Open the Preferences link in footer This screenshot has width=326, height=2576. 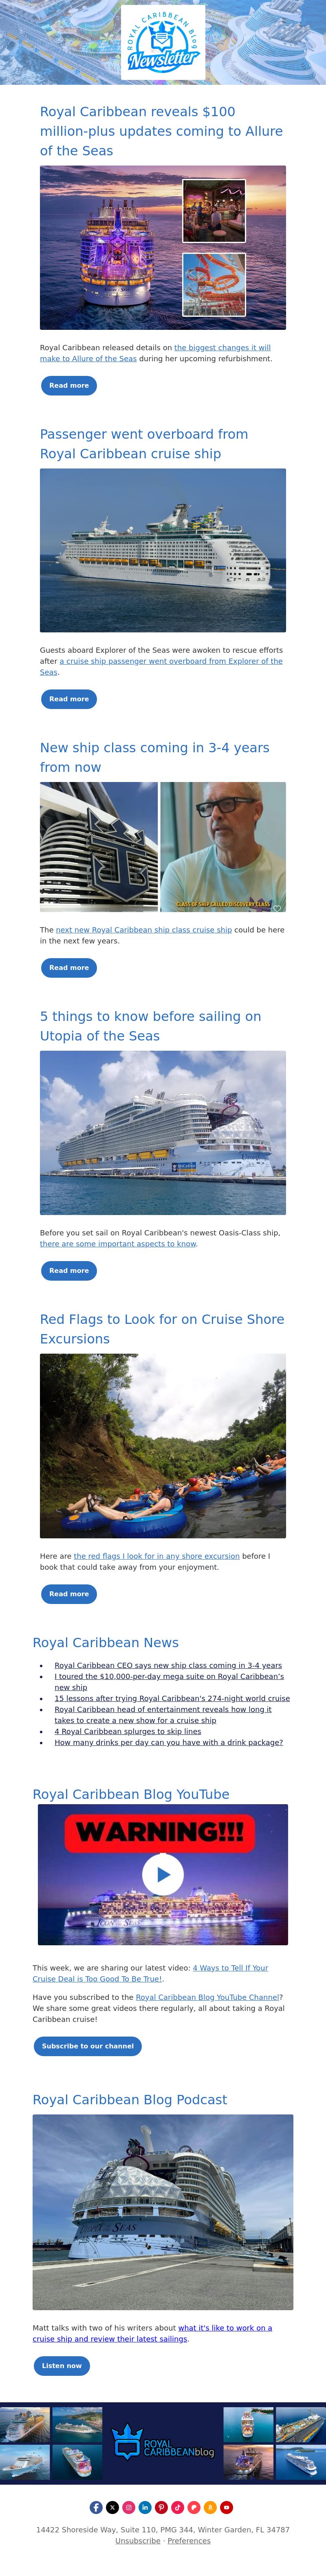pos(189,2540)
